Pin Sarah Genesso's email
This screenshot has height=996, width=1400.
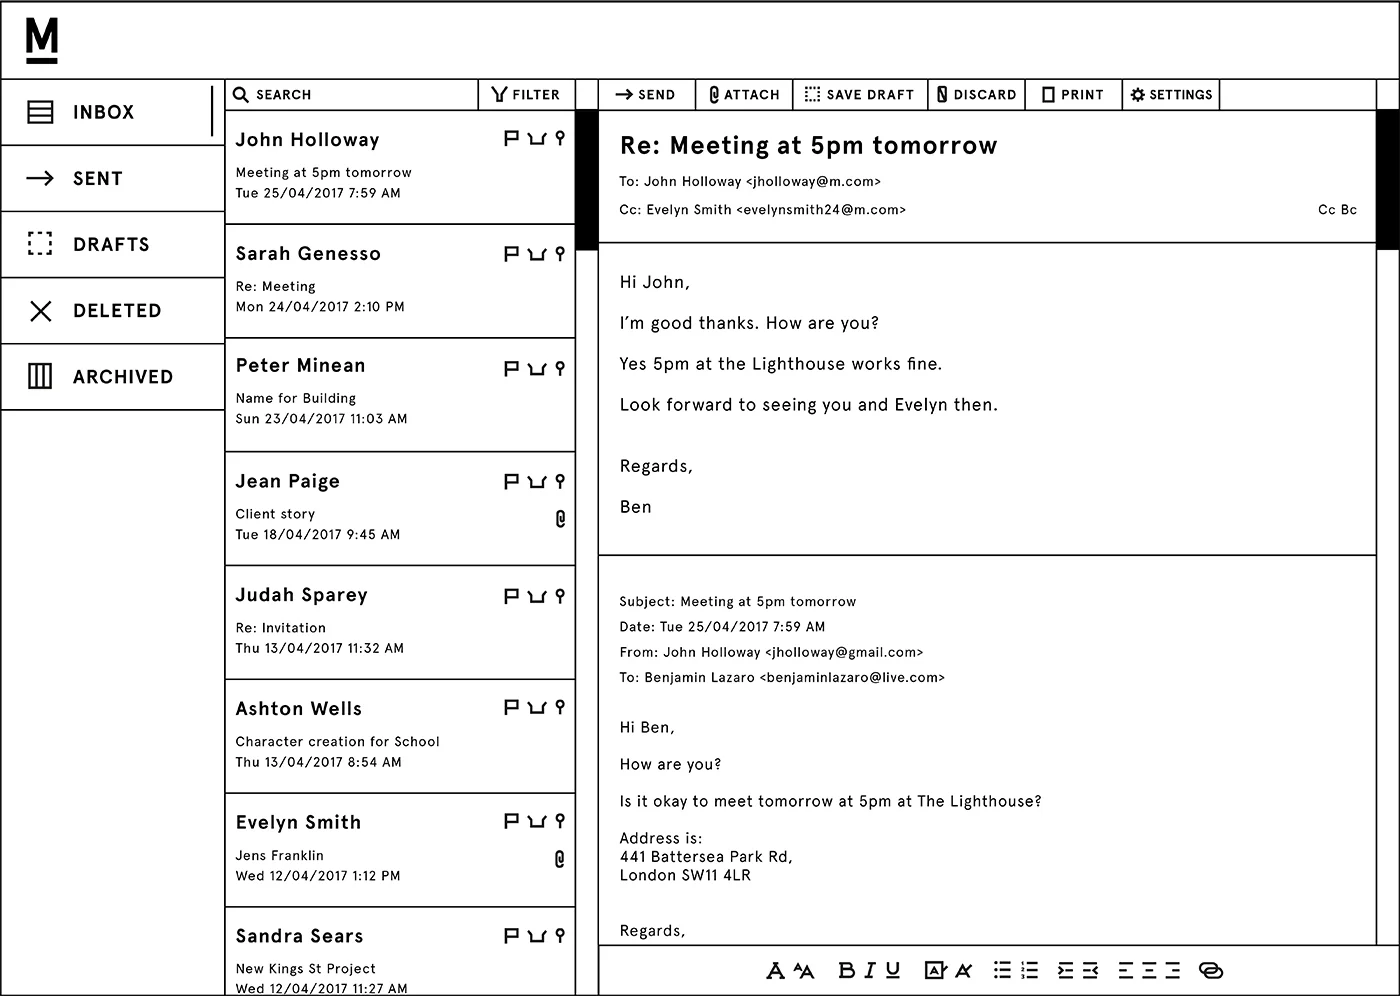pyautogui.click(x=560, y=254)
